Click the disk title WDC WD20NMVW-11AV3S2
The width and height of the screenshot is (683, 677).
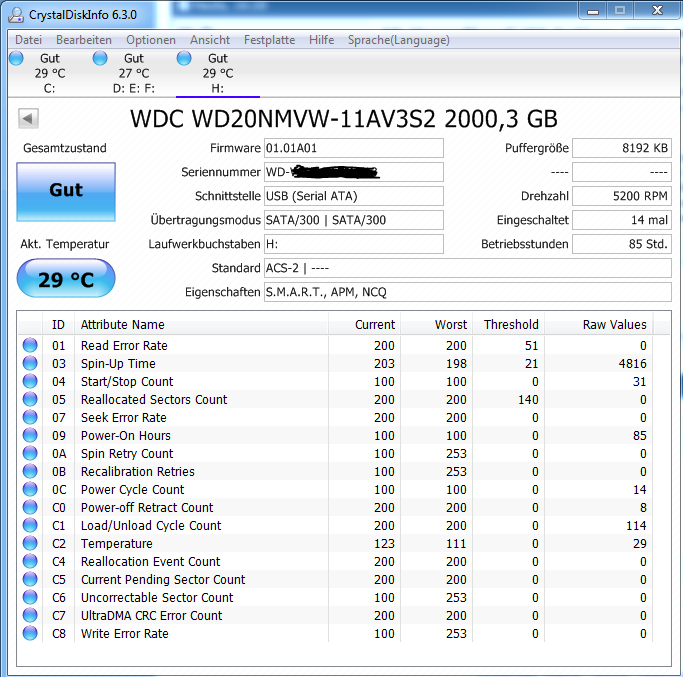(344, 119)
